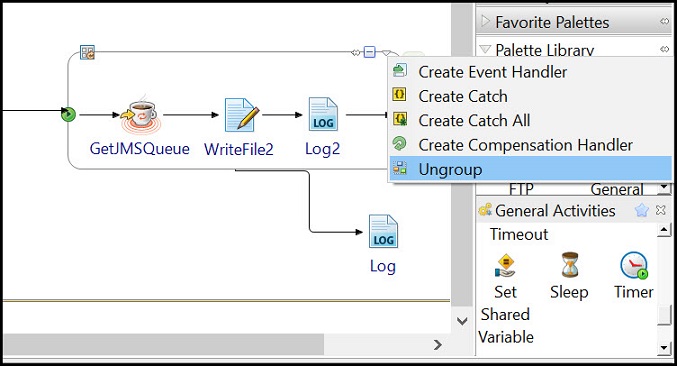This screenshot has width=677, height=366.
Task: Mark General Activities as favorite star
Action: tap(642, 210)
